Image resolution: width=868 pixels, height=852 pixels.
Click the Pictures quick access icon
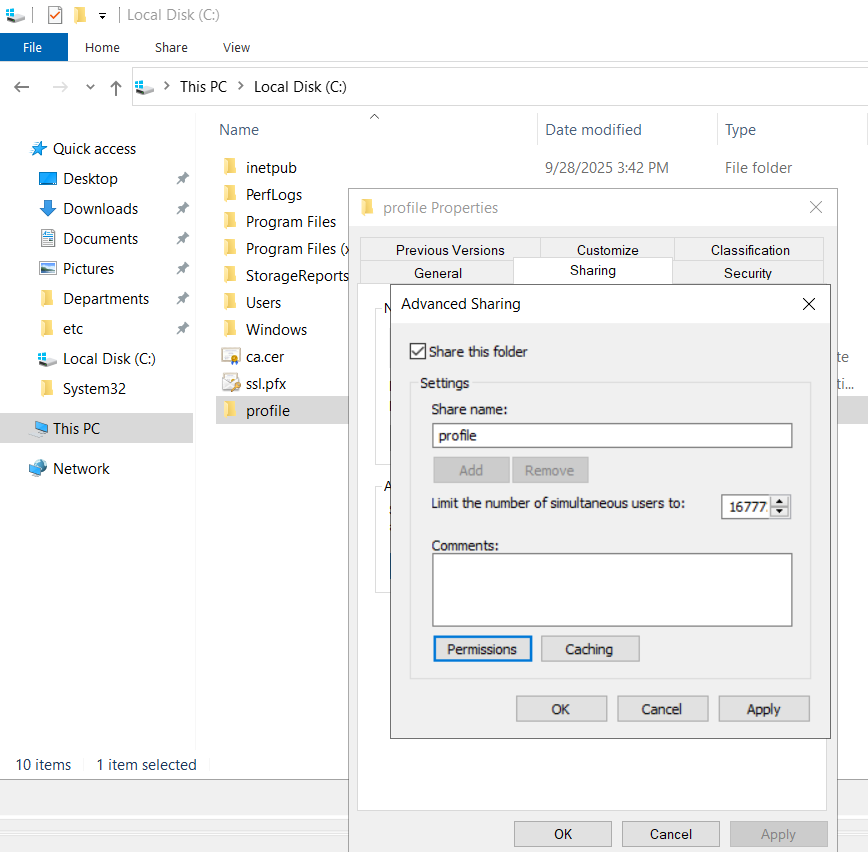(48, 268)
